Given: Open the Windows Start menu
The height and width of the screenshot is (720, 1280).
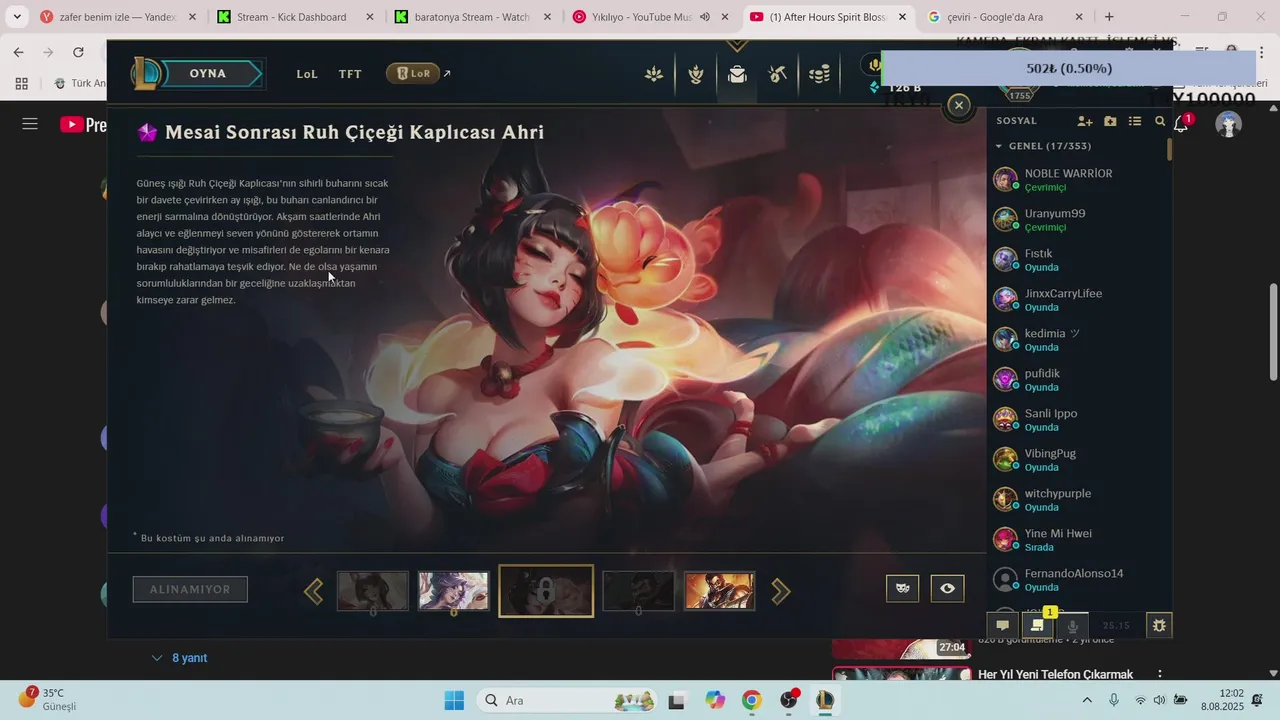Looking at the screenshot, I should tap(454, 700).
